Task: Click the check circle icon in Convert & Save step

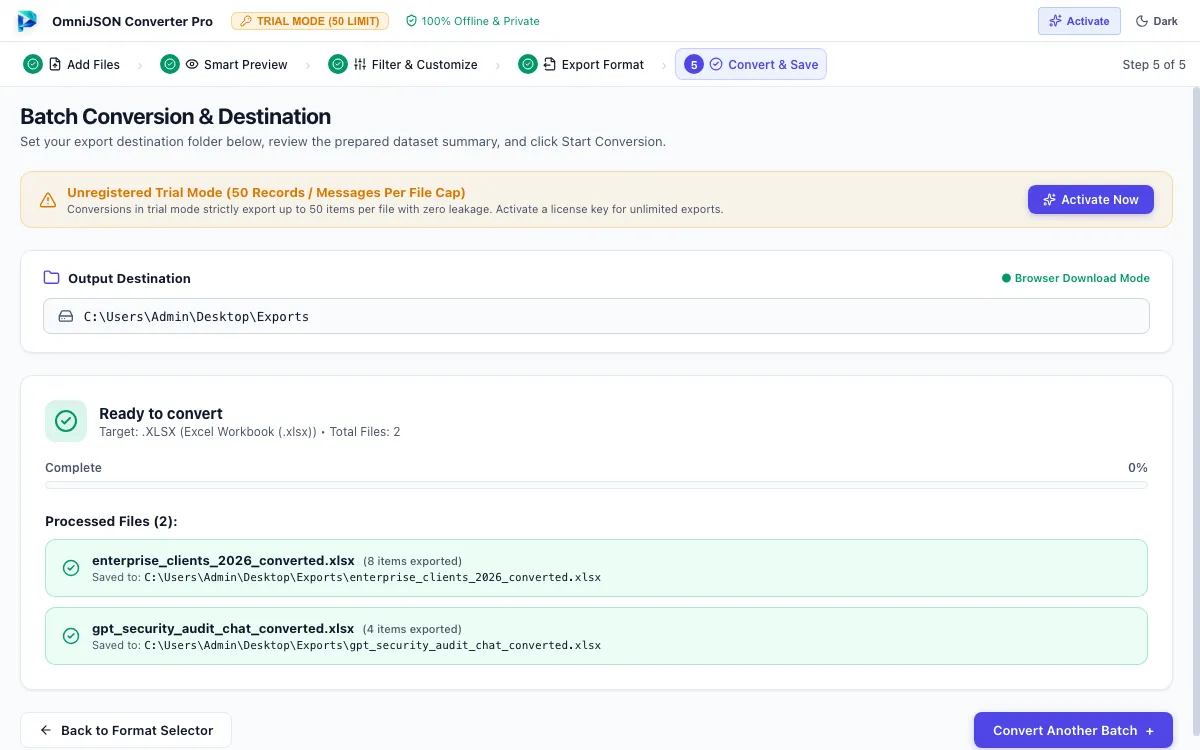Action: [x=716, y=64]
